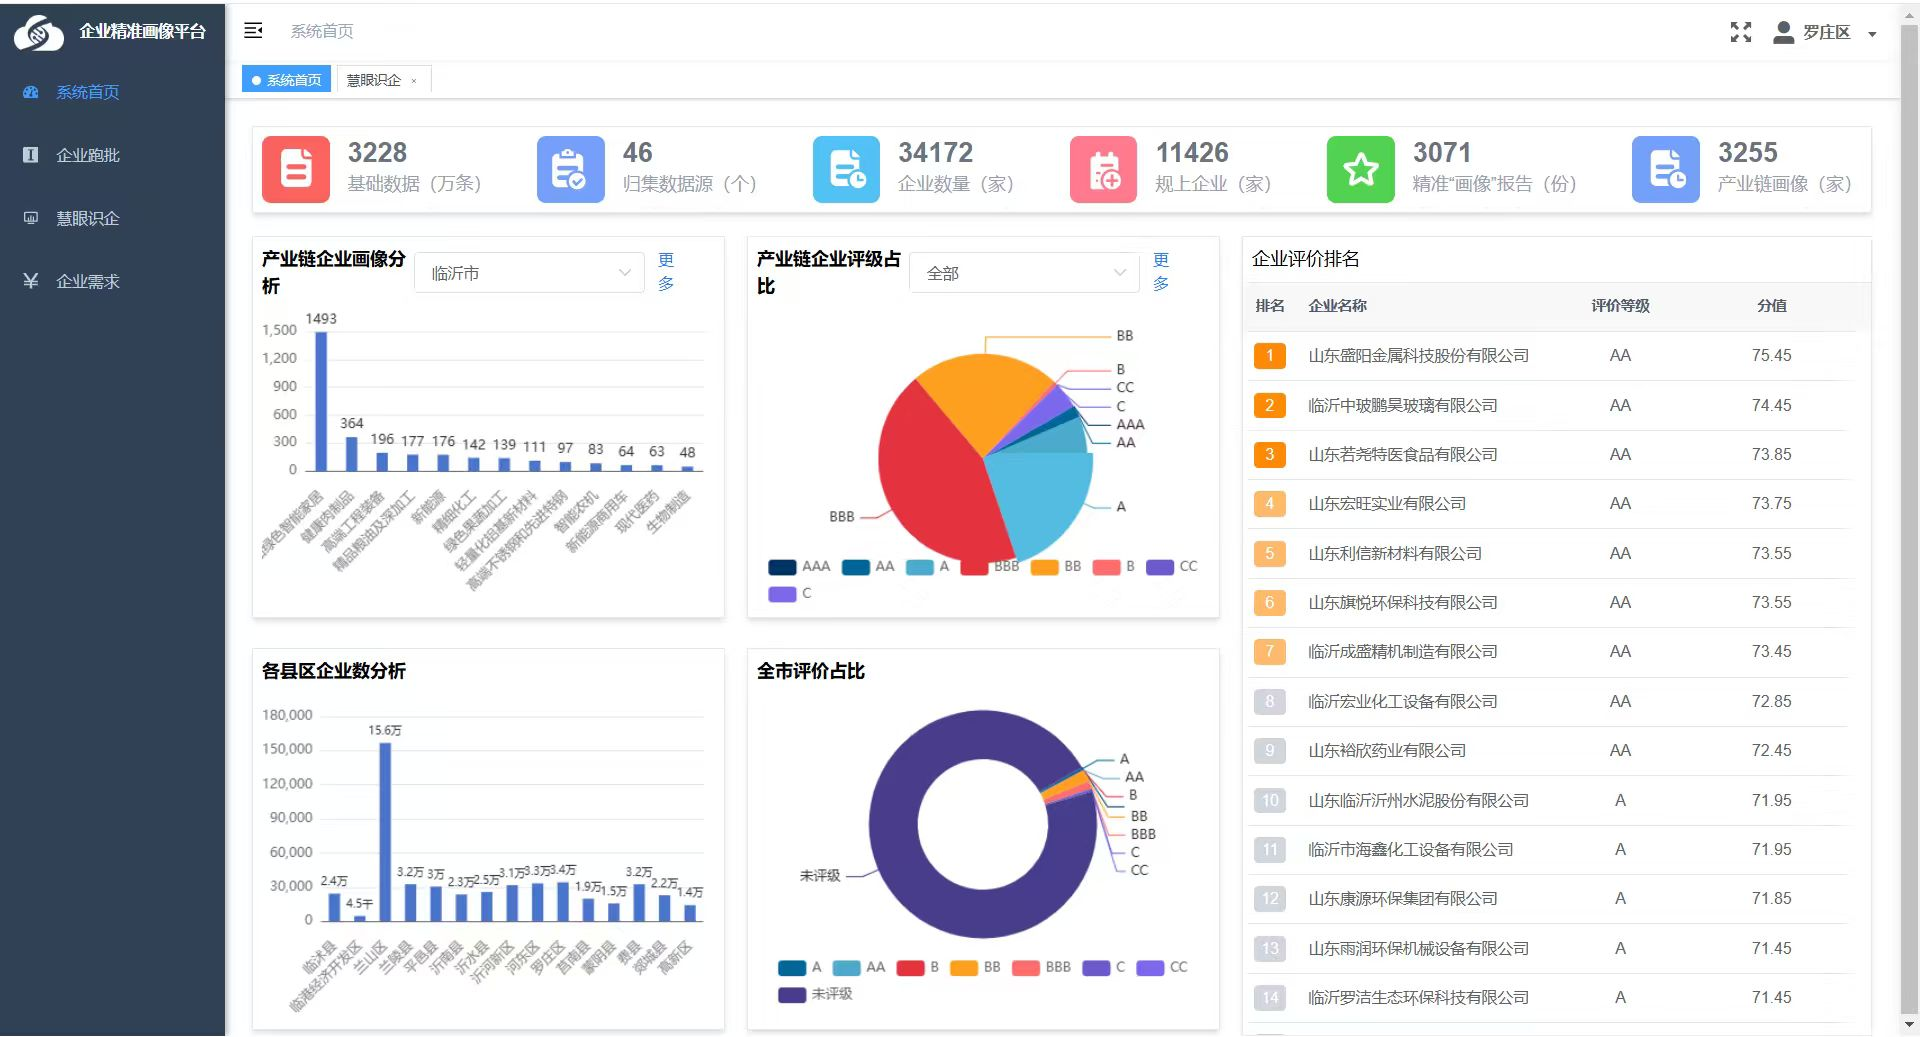Viewport: 1920px width, 1037px height.
Task: Toggle AAA legend in rating pie chart
Action: (800, 567)
